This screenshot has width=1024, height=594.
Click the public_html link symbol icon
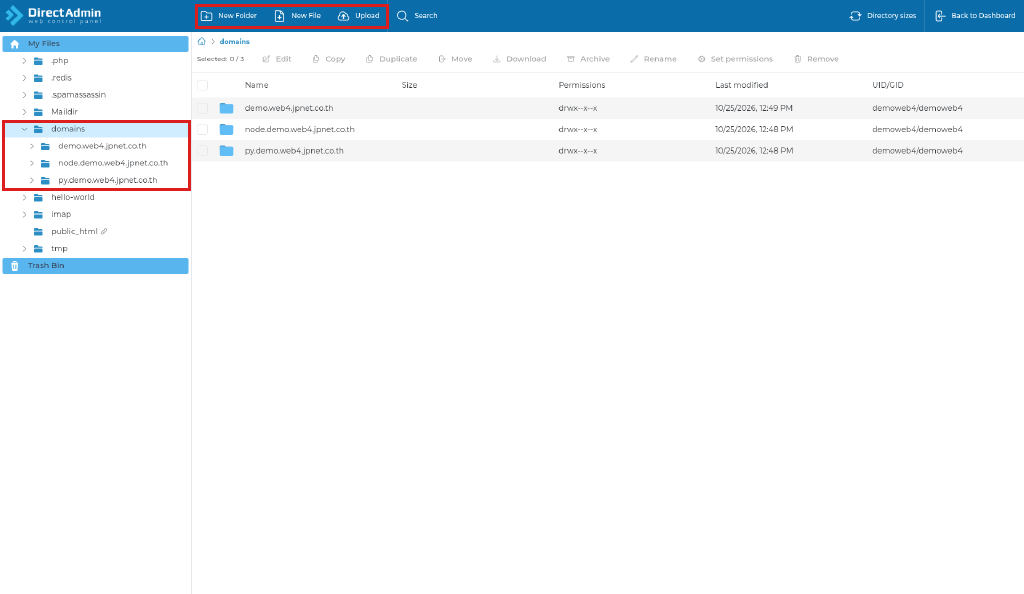tap(104, 231)
